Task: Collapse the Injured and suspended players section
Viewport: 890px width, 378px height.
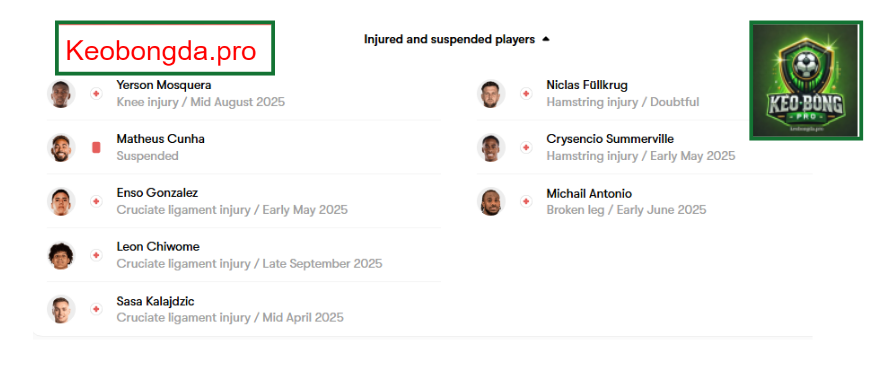Action: point(545,40)
